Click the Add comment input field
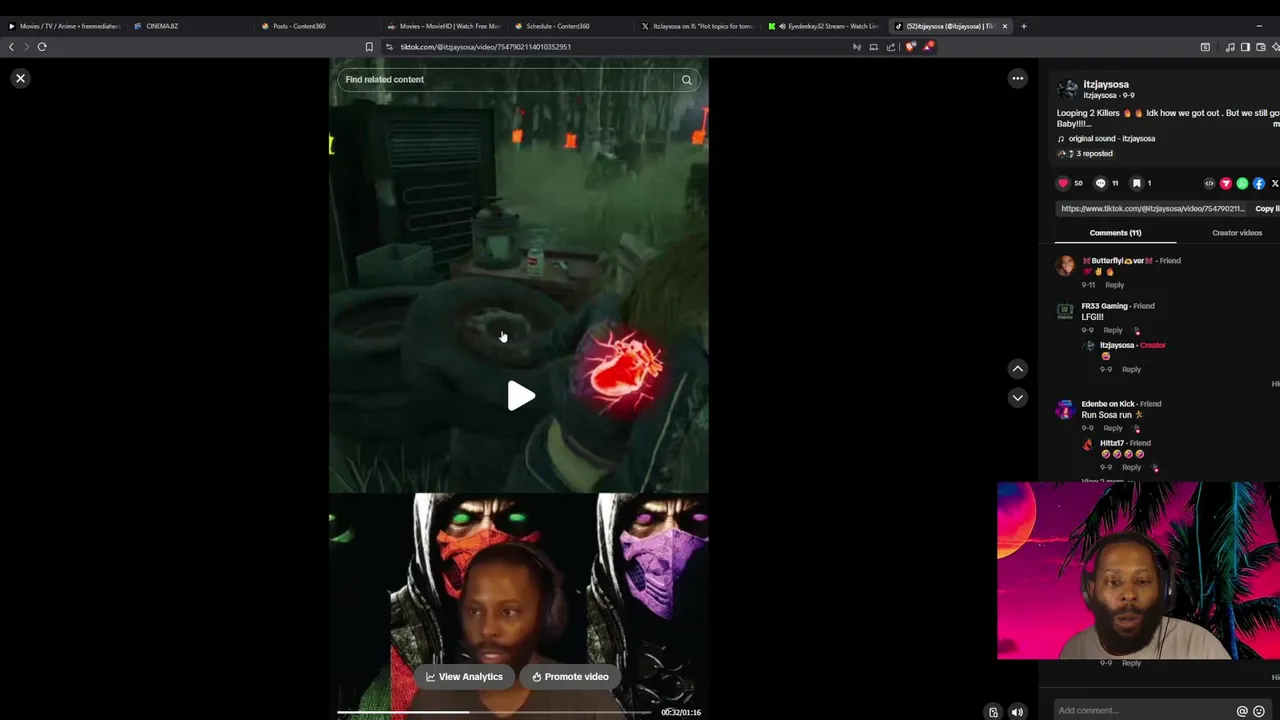This screenshot has width=1280, height=720. click(x=1145, y=711)
